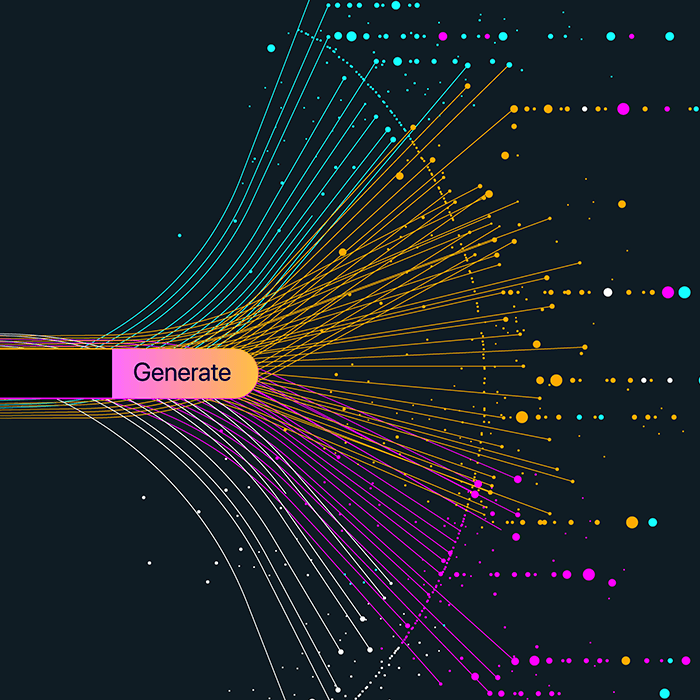Click the isolated cyan dot in the upper left
This screenshot has height=700, width=700.
(x=270, y=47)
